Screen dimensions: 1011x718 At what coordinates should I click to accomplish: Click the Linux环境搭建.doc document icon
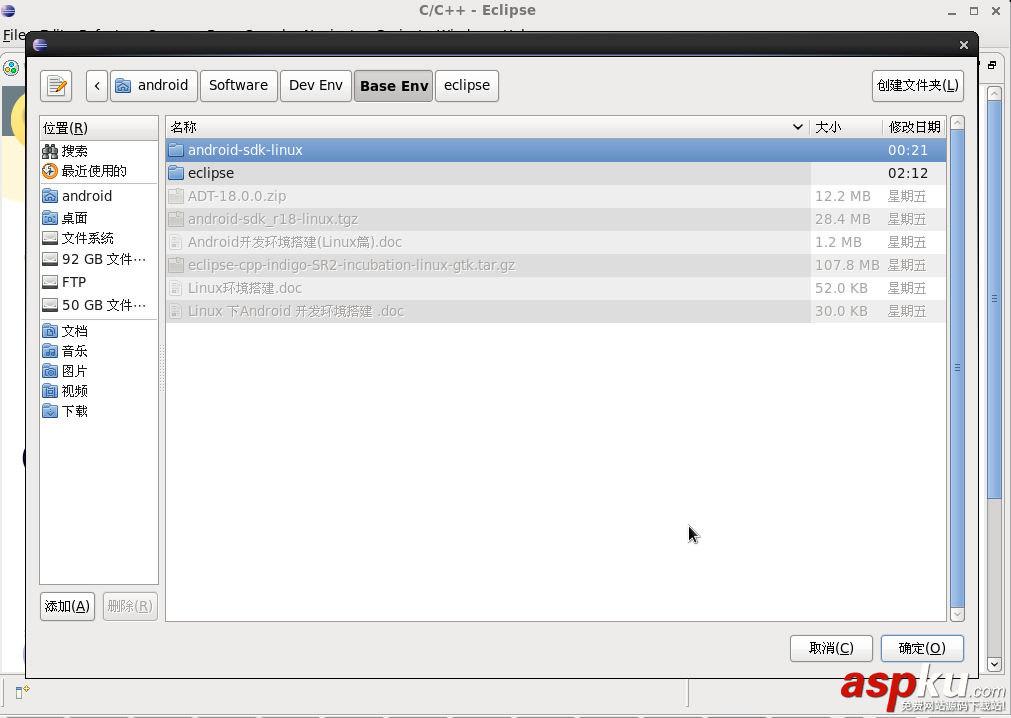(x=176, y=288)
